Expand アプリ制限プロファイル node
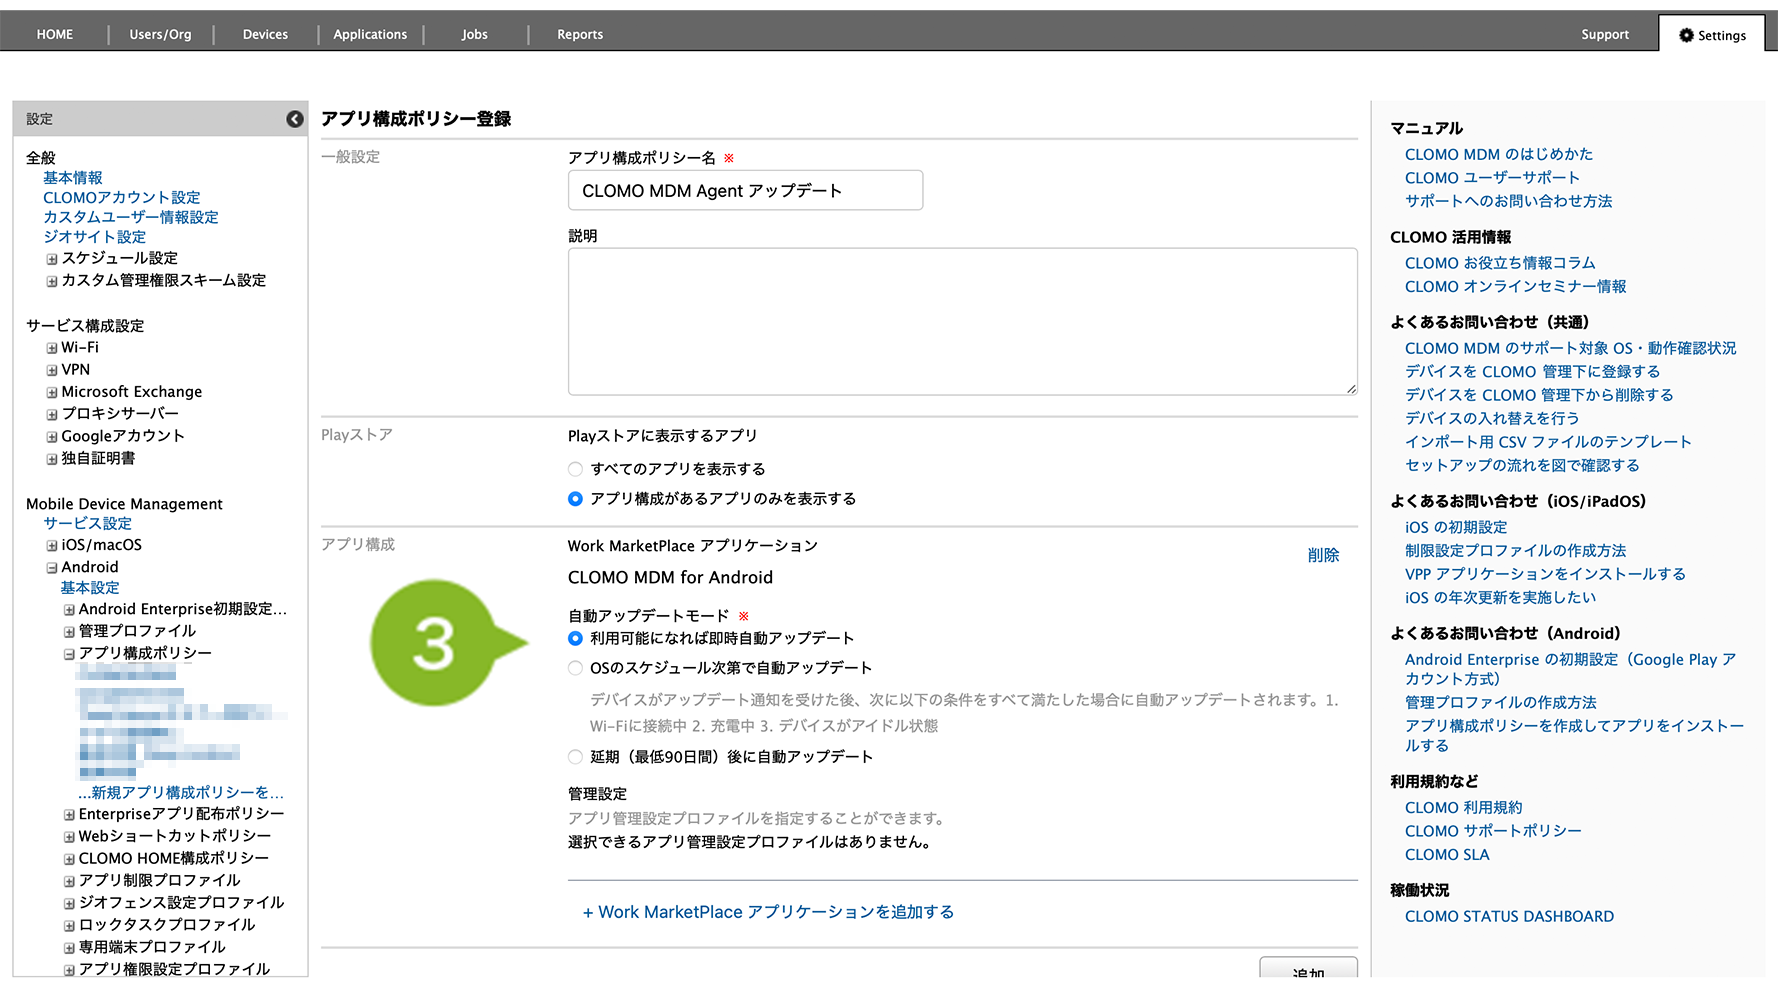Viewport: 1778px width, 1000px height. click(69, 882)
